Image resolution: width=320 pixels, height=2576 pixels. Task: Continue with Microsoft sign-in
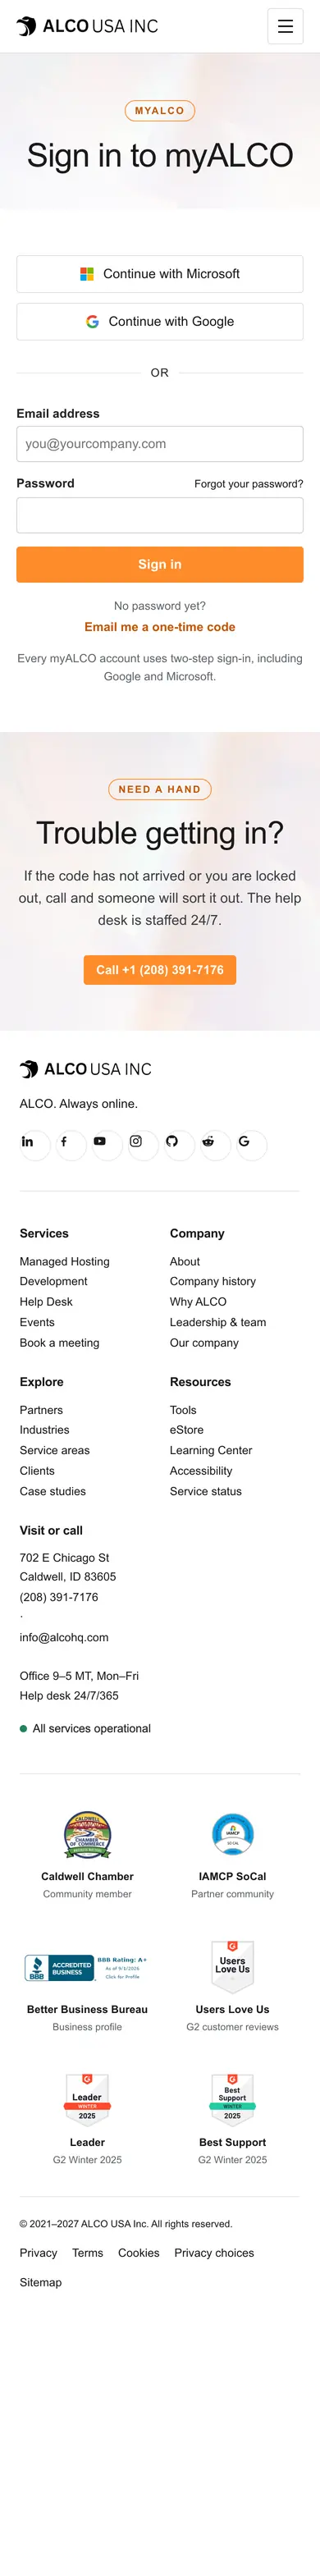(x=160, y=273)
